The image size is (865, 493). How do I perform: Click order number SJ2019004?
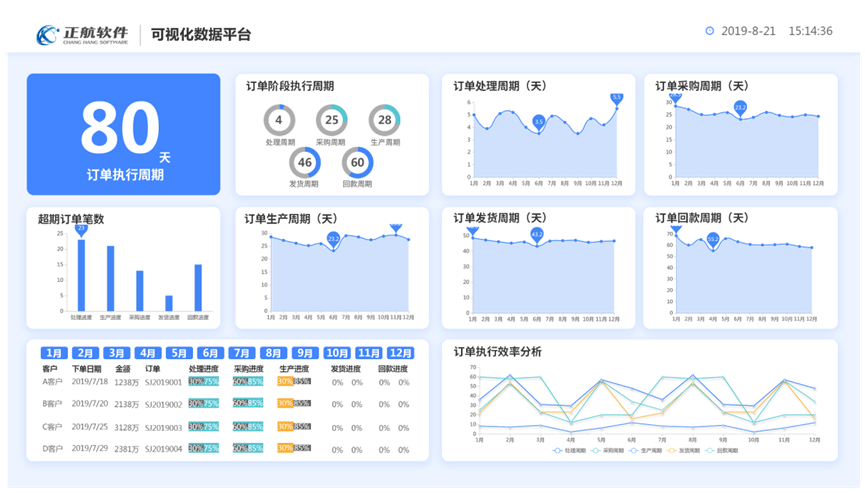[163, 449]
